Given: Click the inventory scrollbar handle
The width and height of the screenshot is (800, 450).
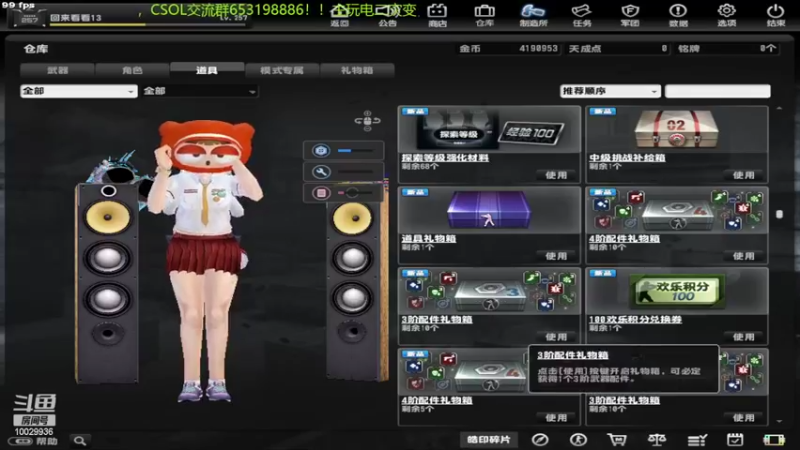Looking at the screenshot, I should coord(779,214).
